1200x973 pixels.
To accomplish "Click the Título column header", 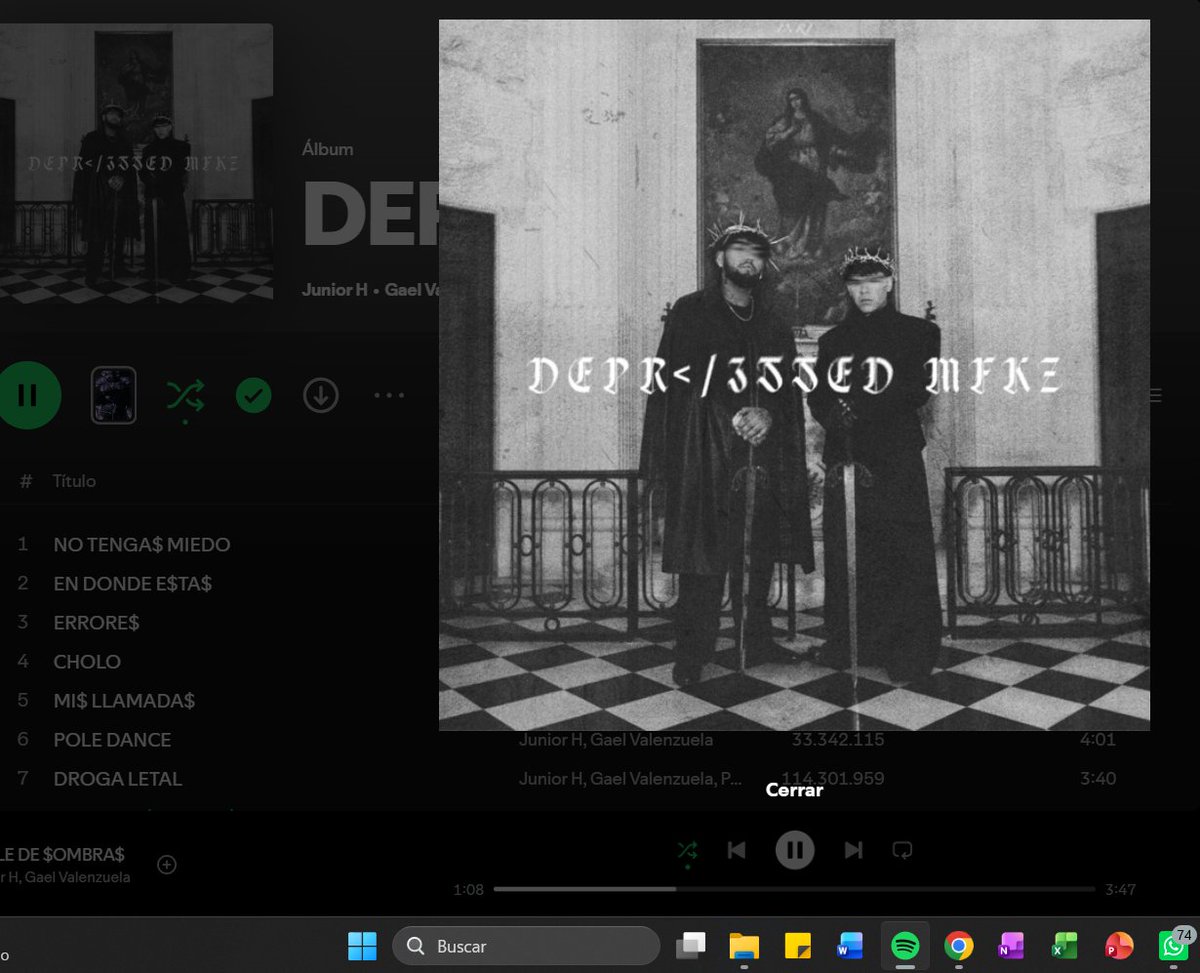I will point(74,481).
